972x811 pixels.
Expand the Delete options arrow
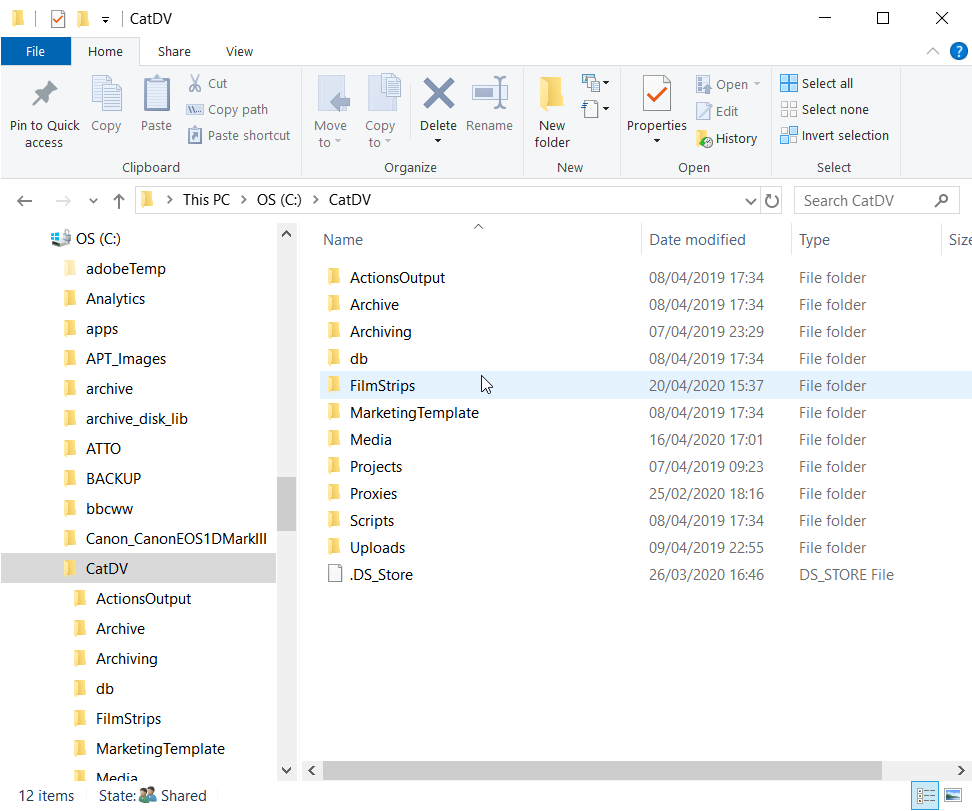(x=438, y=141)
